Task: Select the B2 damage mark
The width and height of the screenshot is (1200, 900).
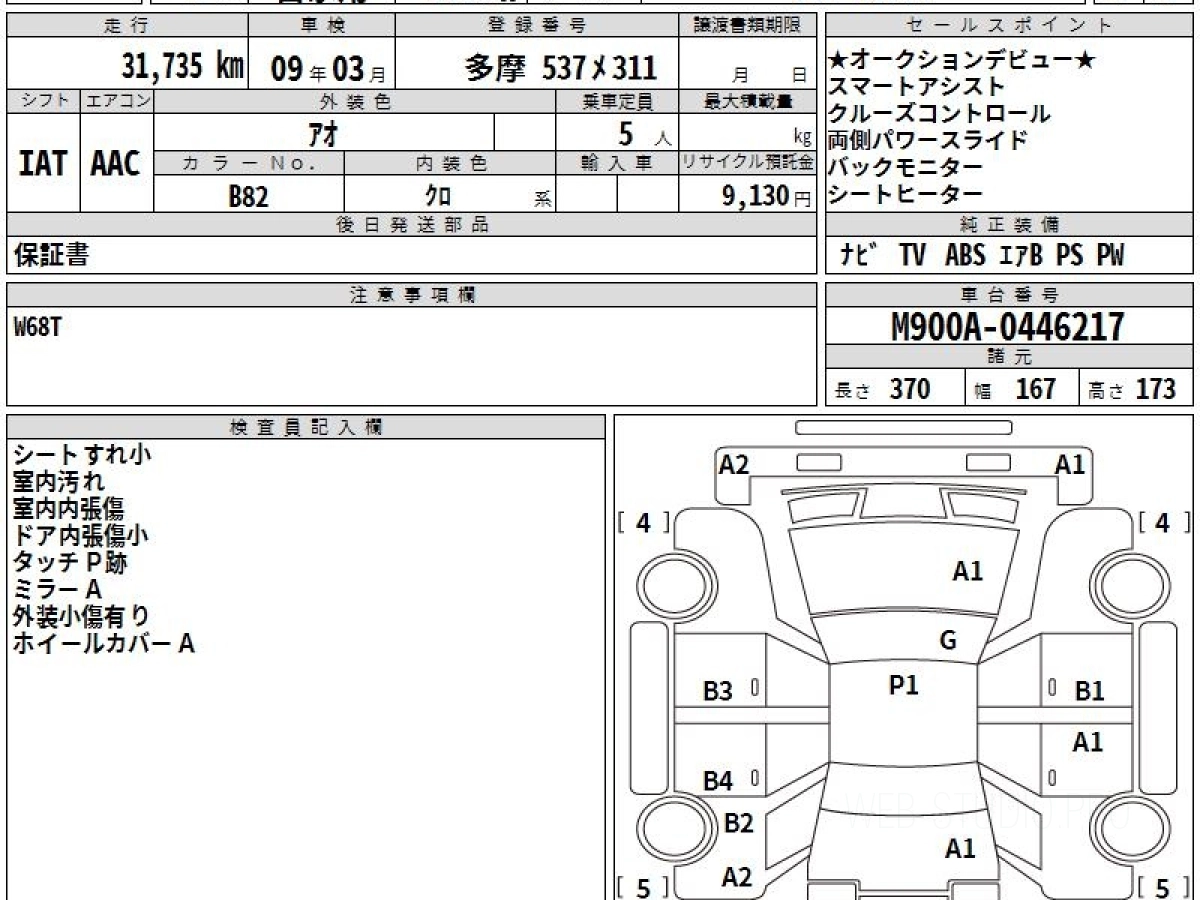Action: pyautogui.click(x=738, y=823)
